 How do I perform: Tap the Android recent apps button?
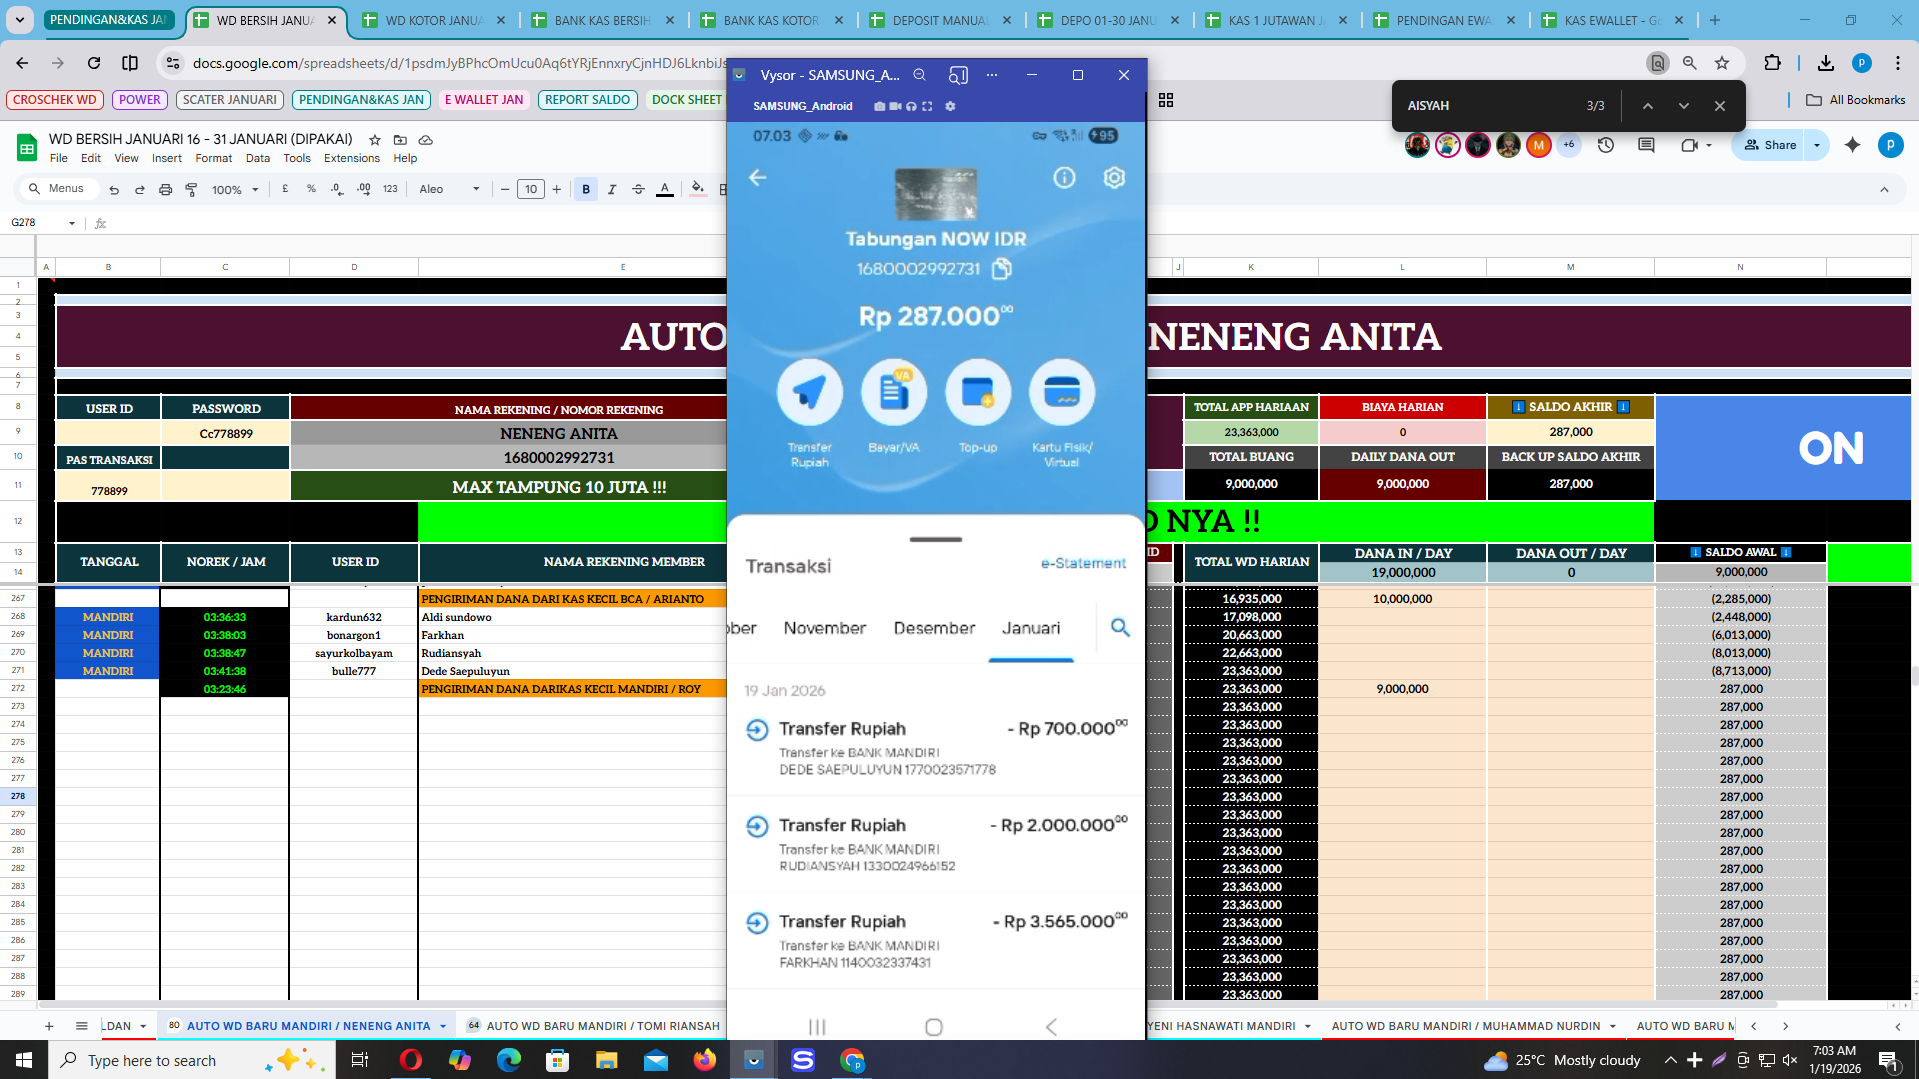click(817, 1027)
